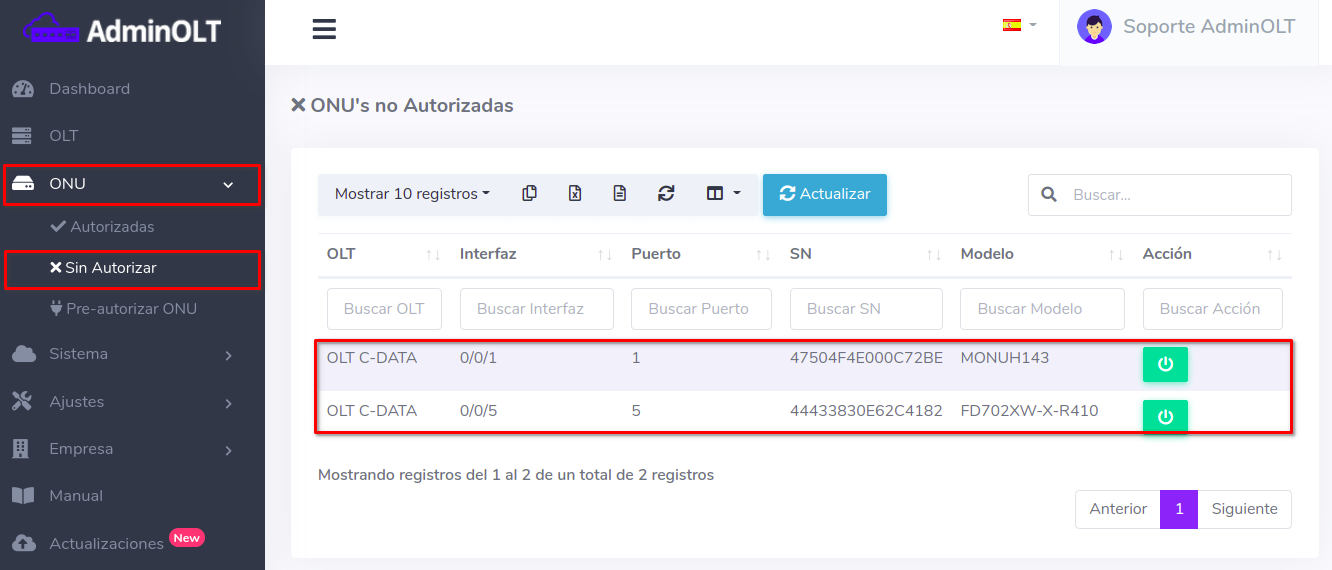Click the hamburger menu toggle icon

click(324, 29)
